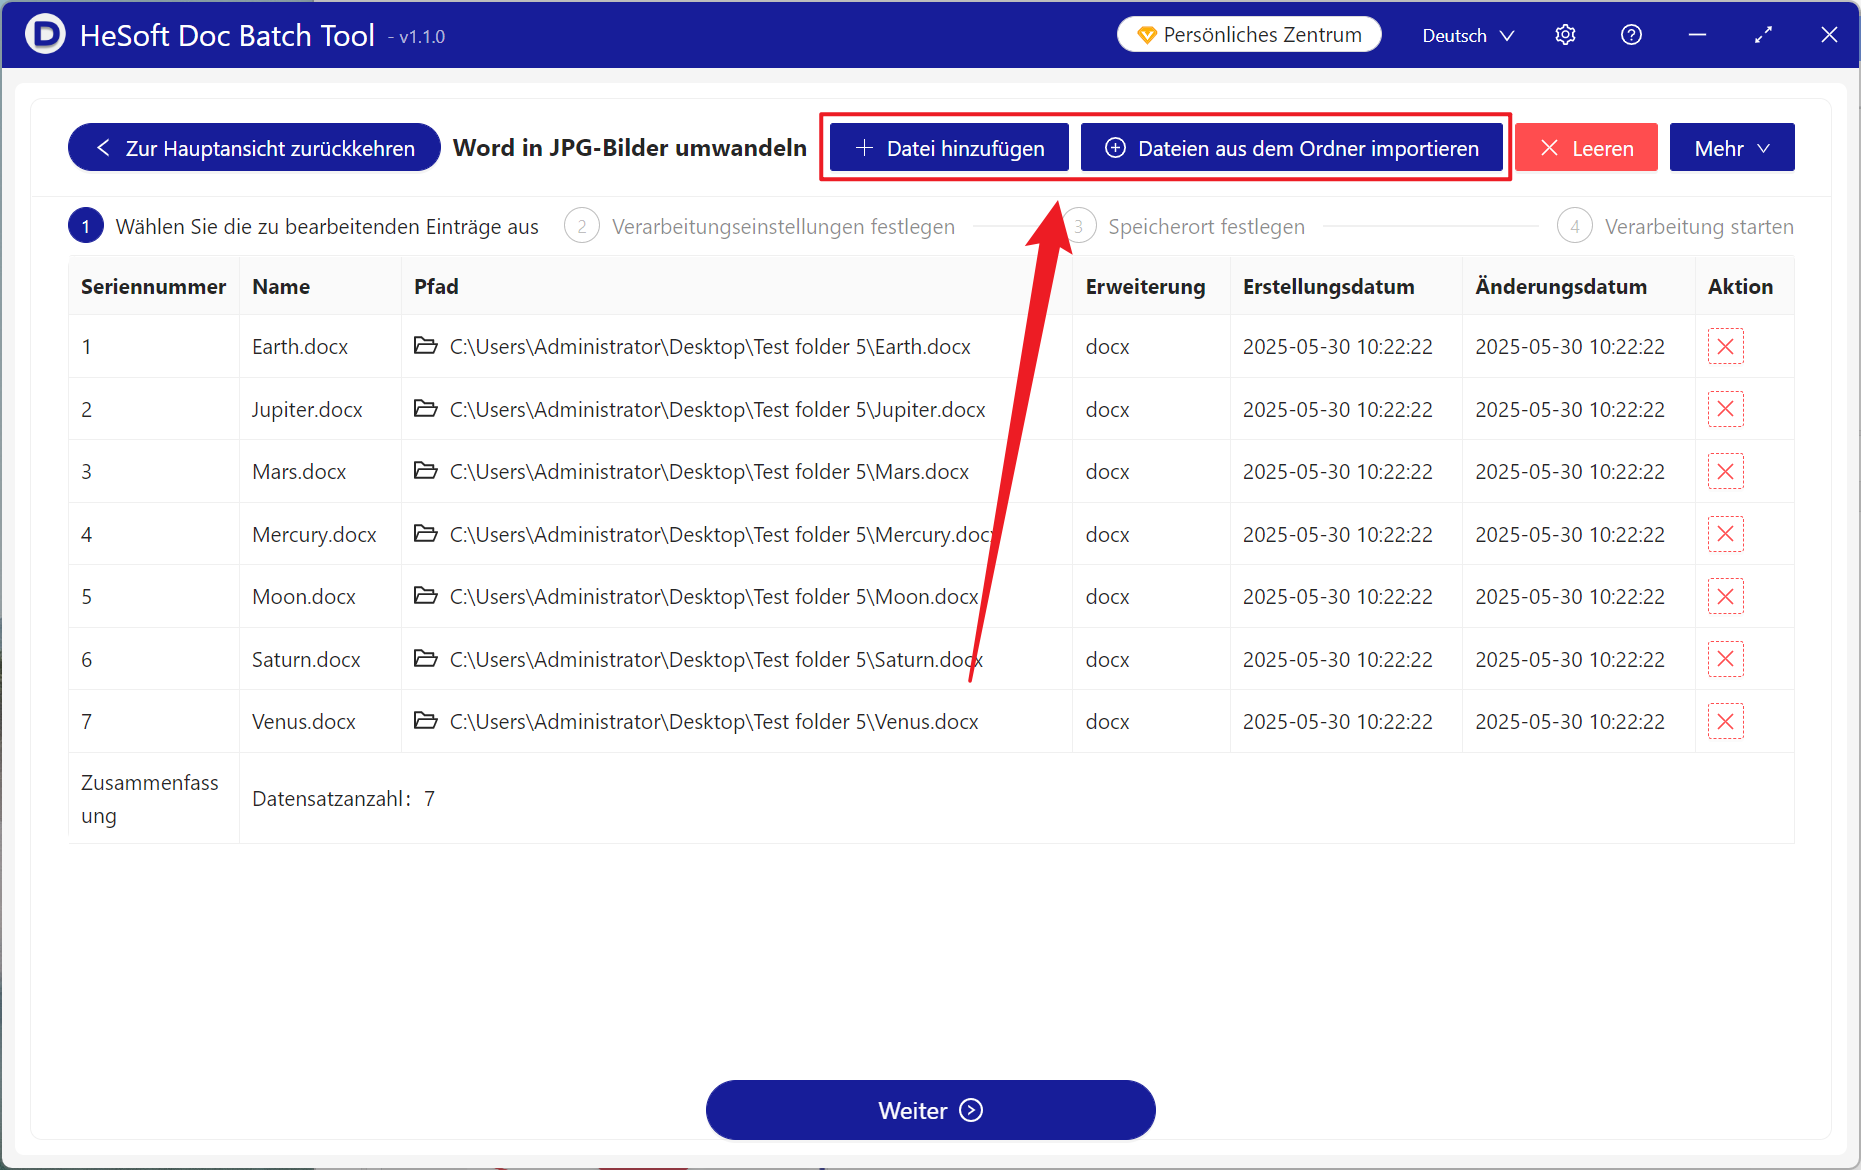The height and width of the screenshot is (1170, 1861).
Task: Click Datei hinzufügen button
Action: point(950,148)
